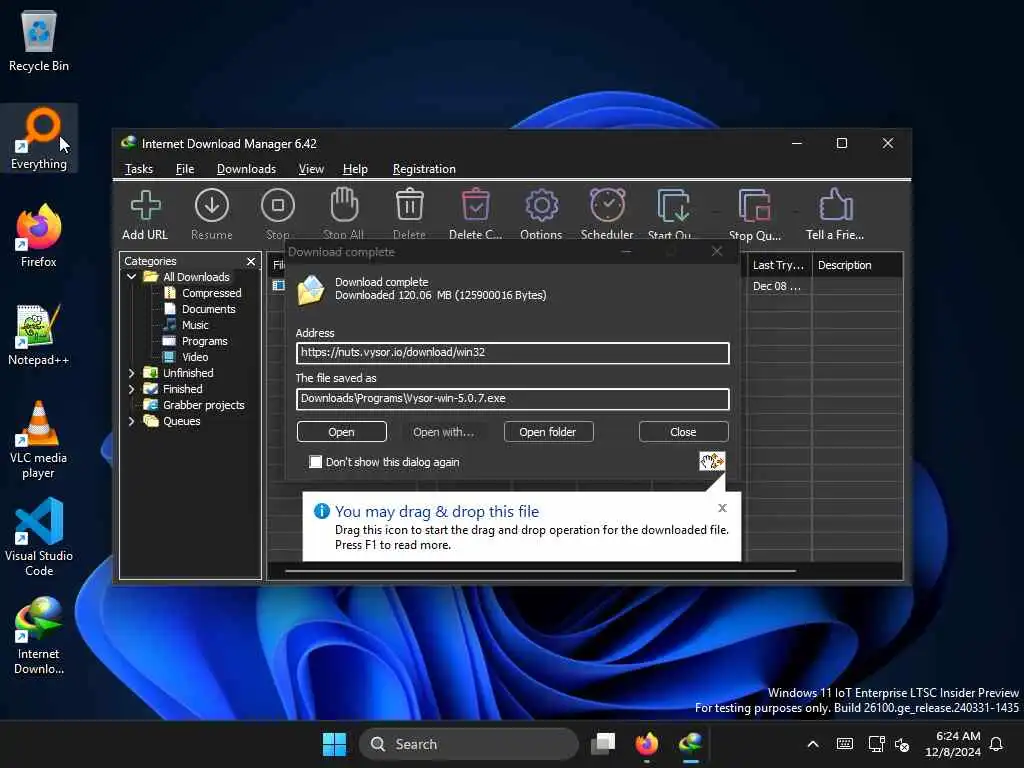
Task: Collapse the All Downloads tree node
Action: pos(131,277)
